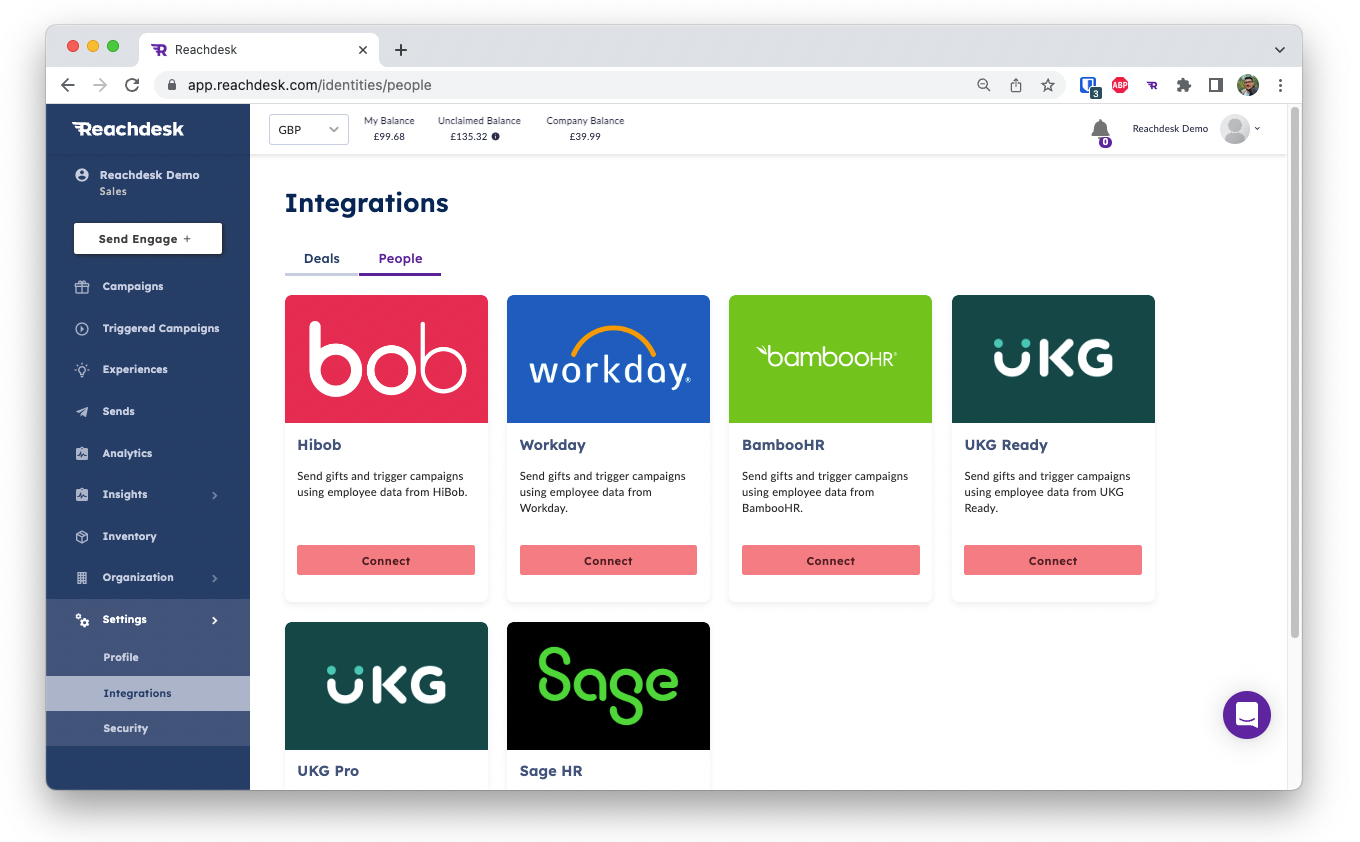
Task: Click the Workday logo thumbnail
Action: (608, 359)
